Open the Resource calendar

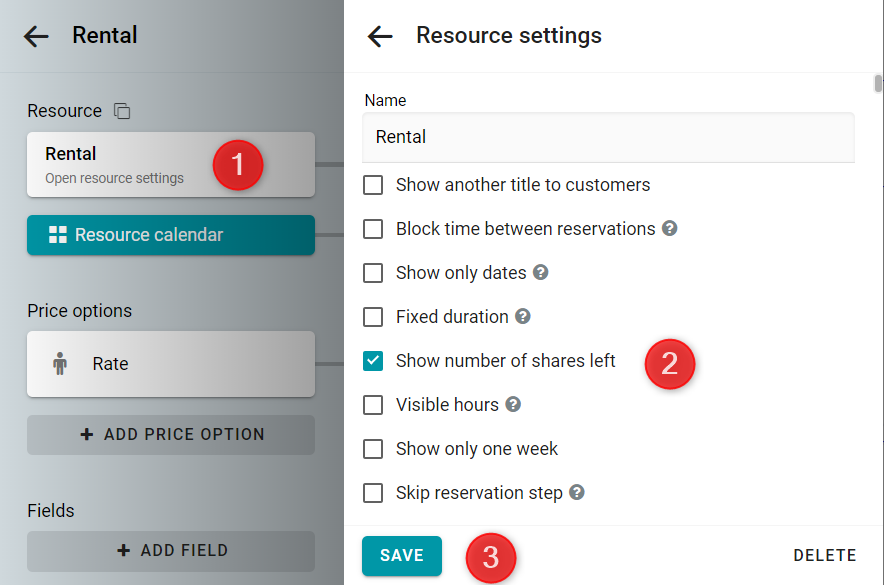171,235
